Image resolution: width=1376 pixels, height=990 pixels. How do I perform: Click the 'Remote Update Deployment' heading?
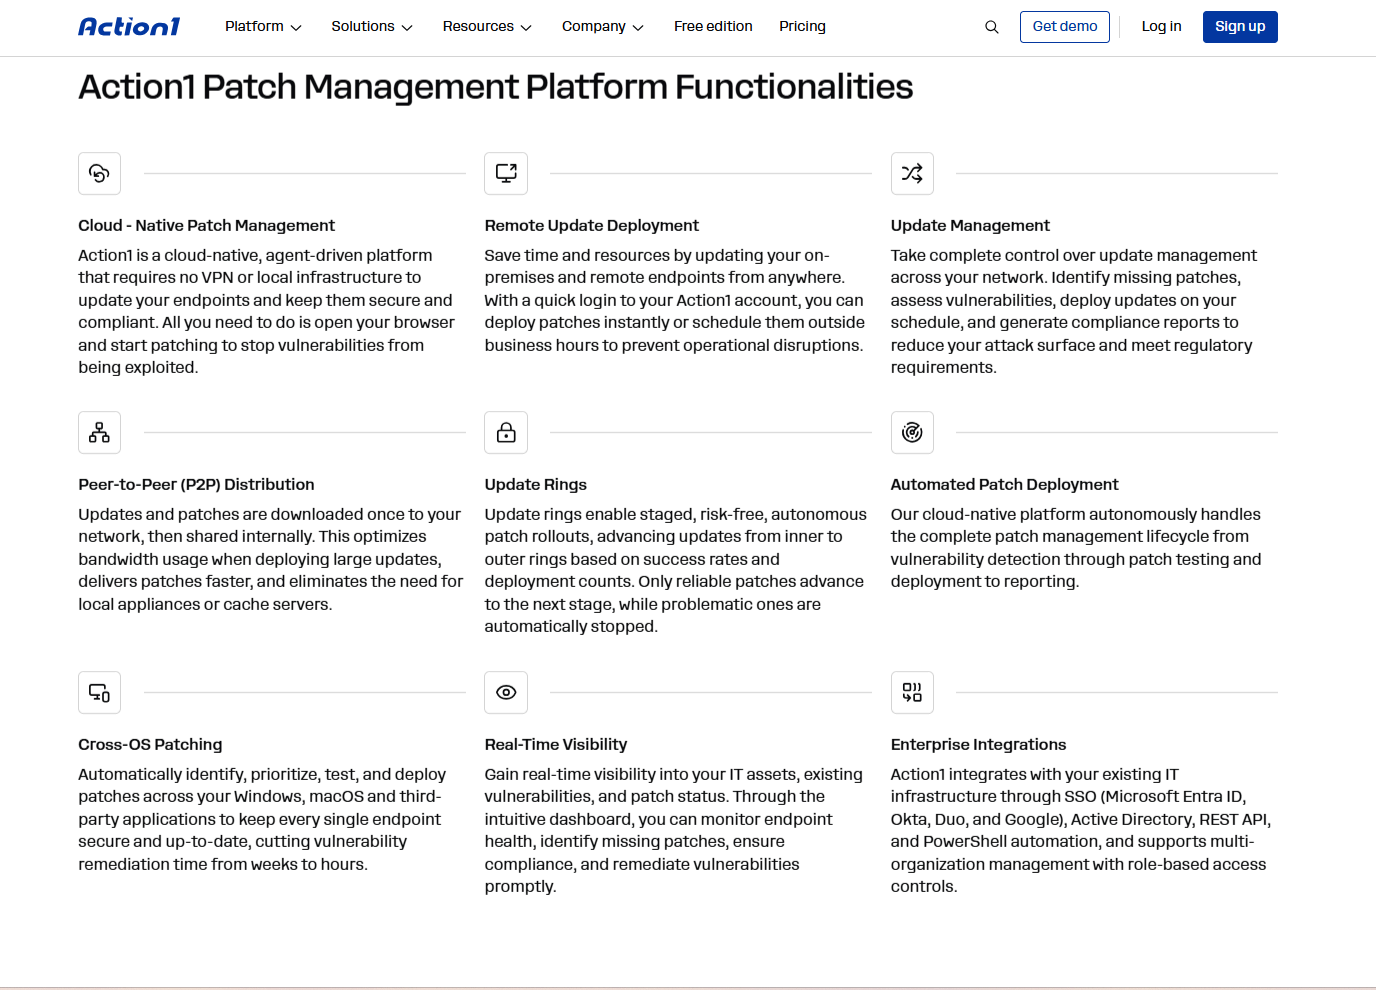point(592,226)
